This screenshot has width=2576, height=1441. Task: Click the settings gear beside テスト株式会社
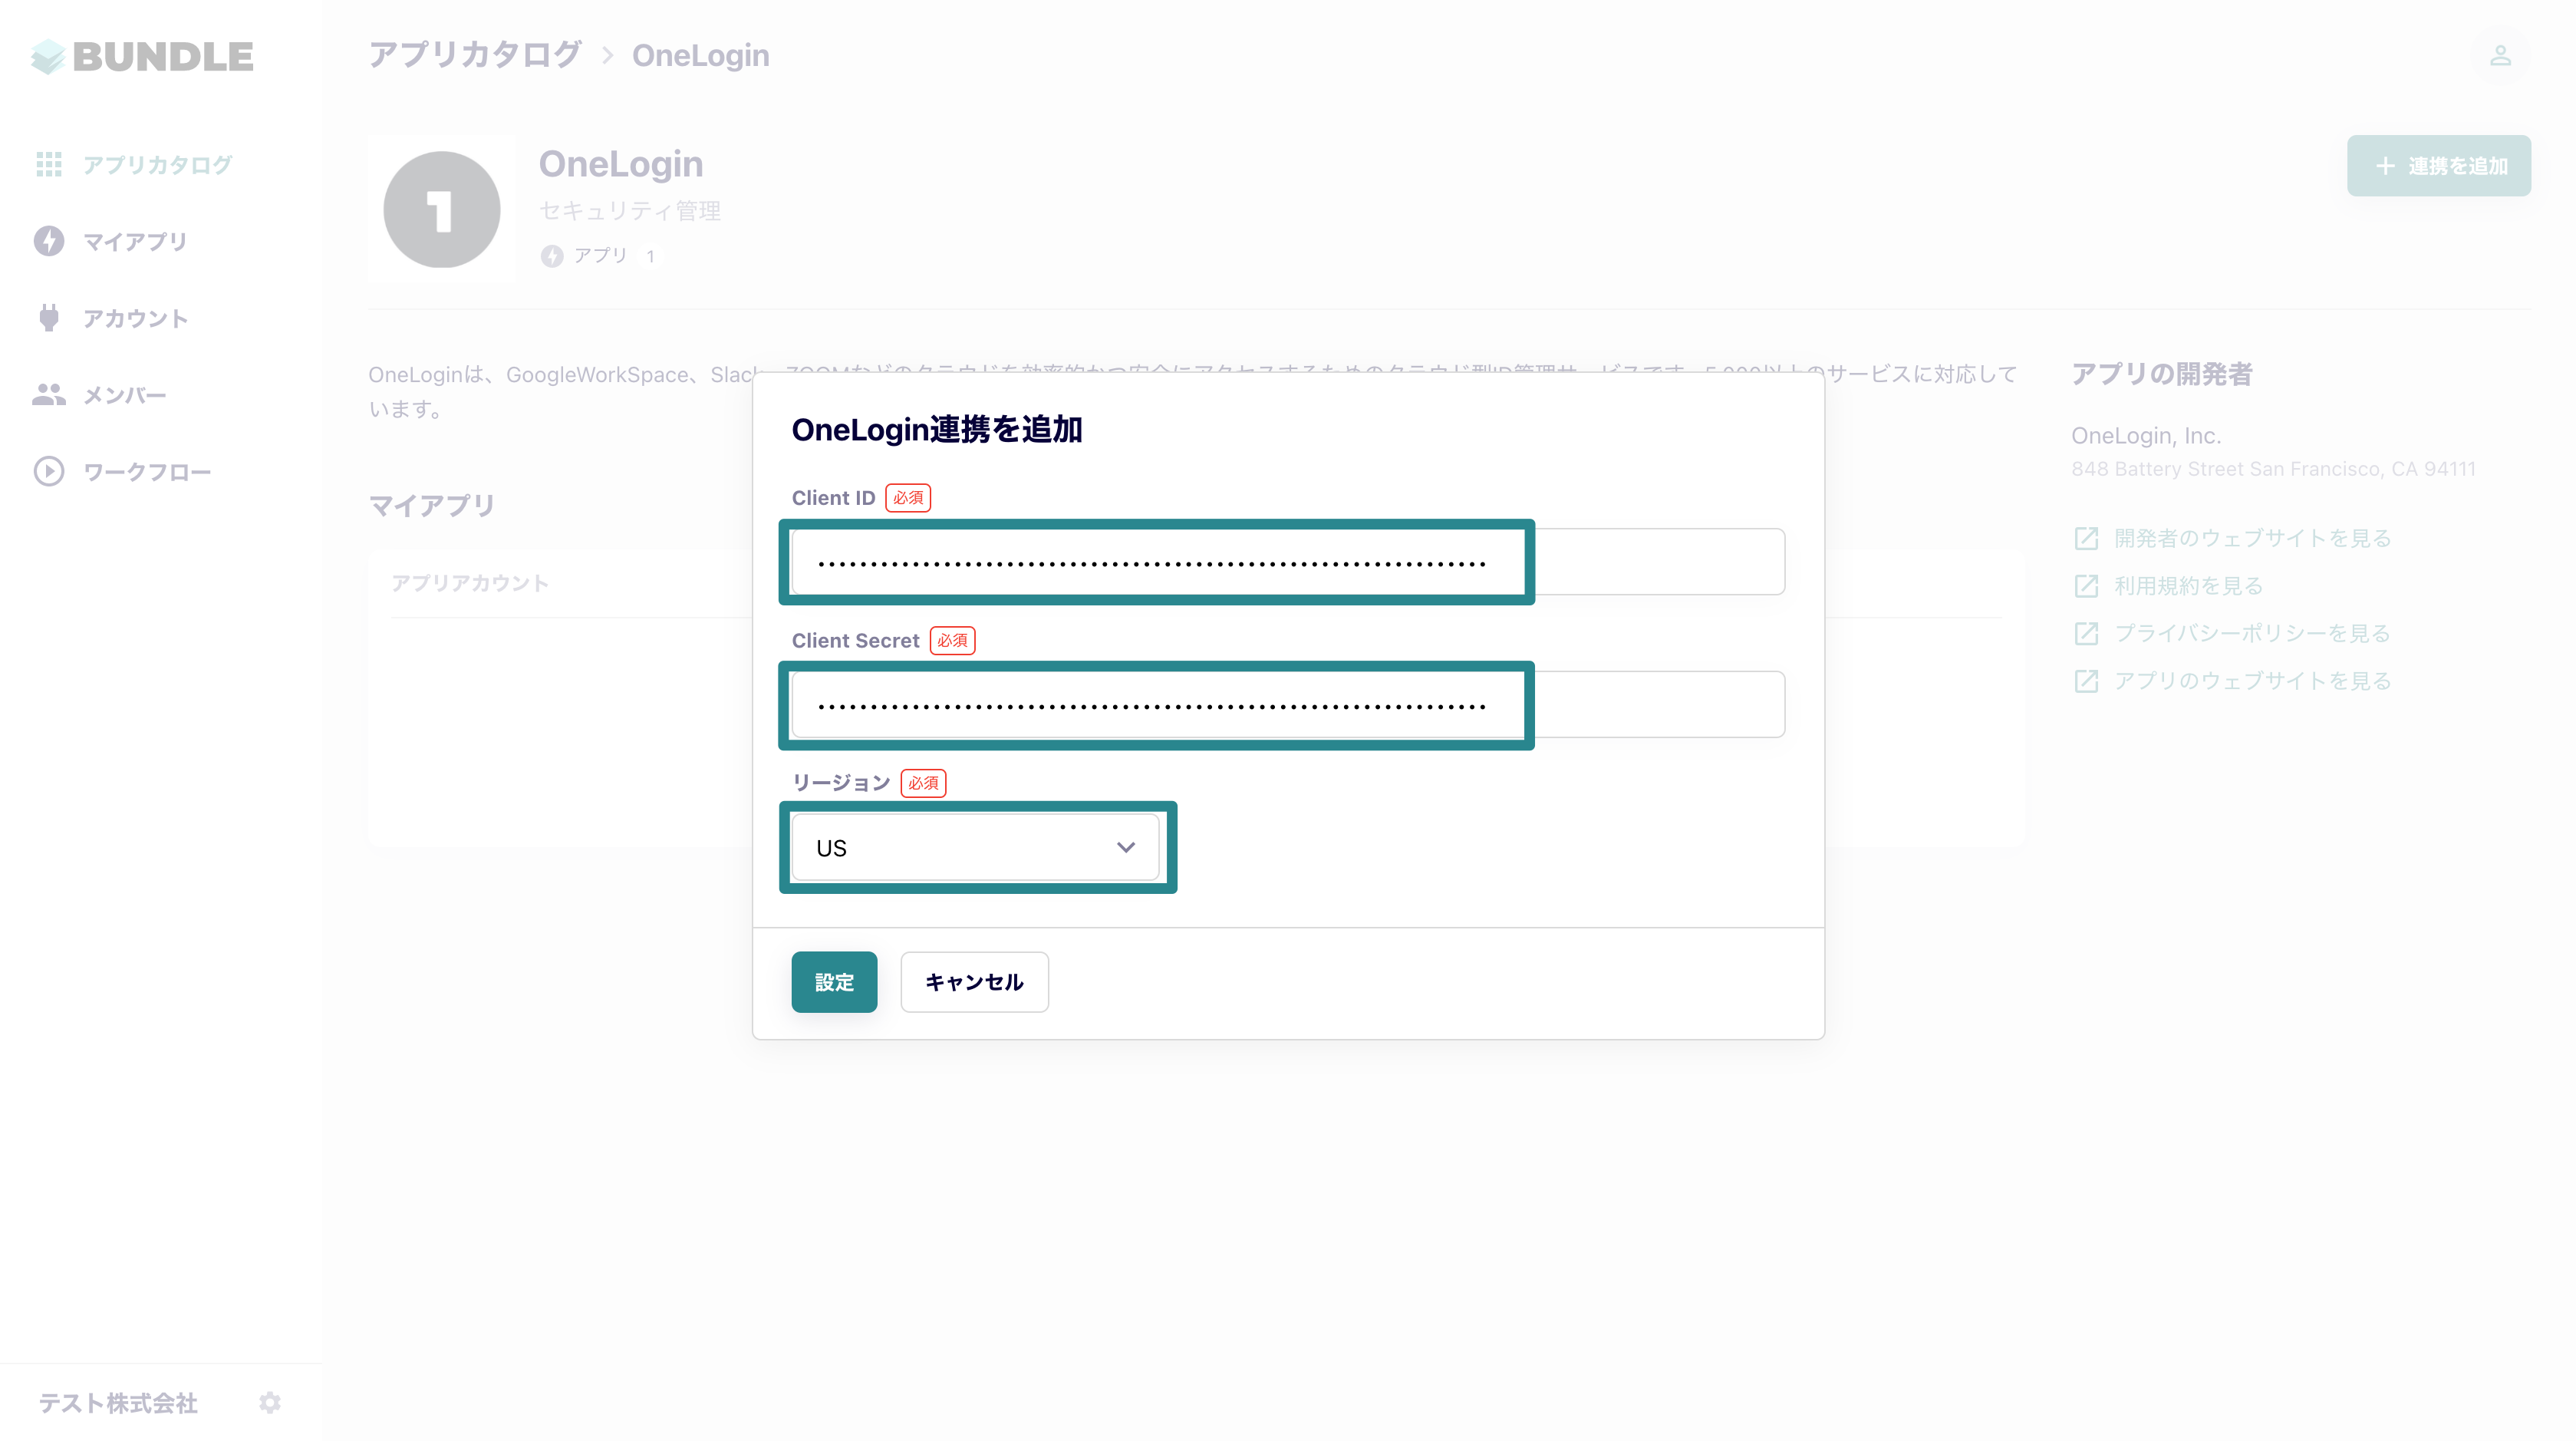[270, 1402]
